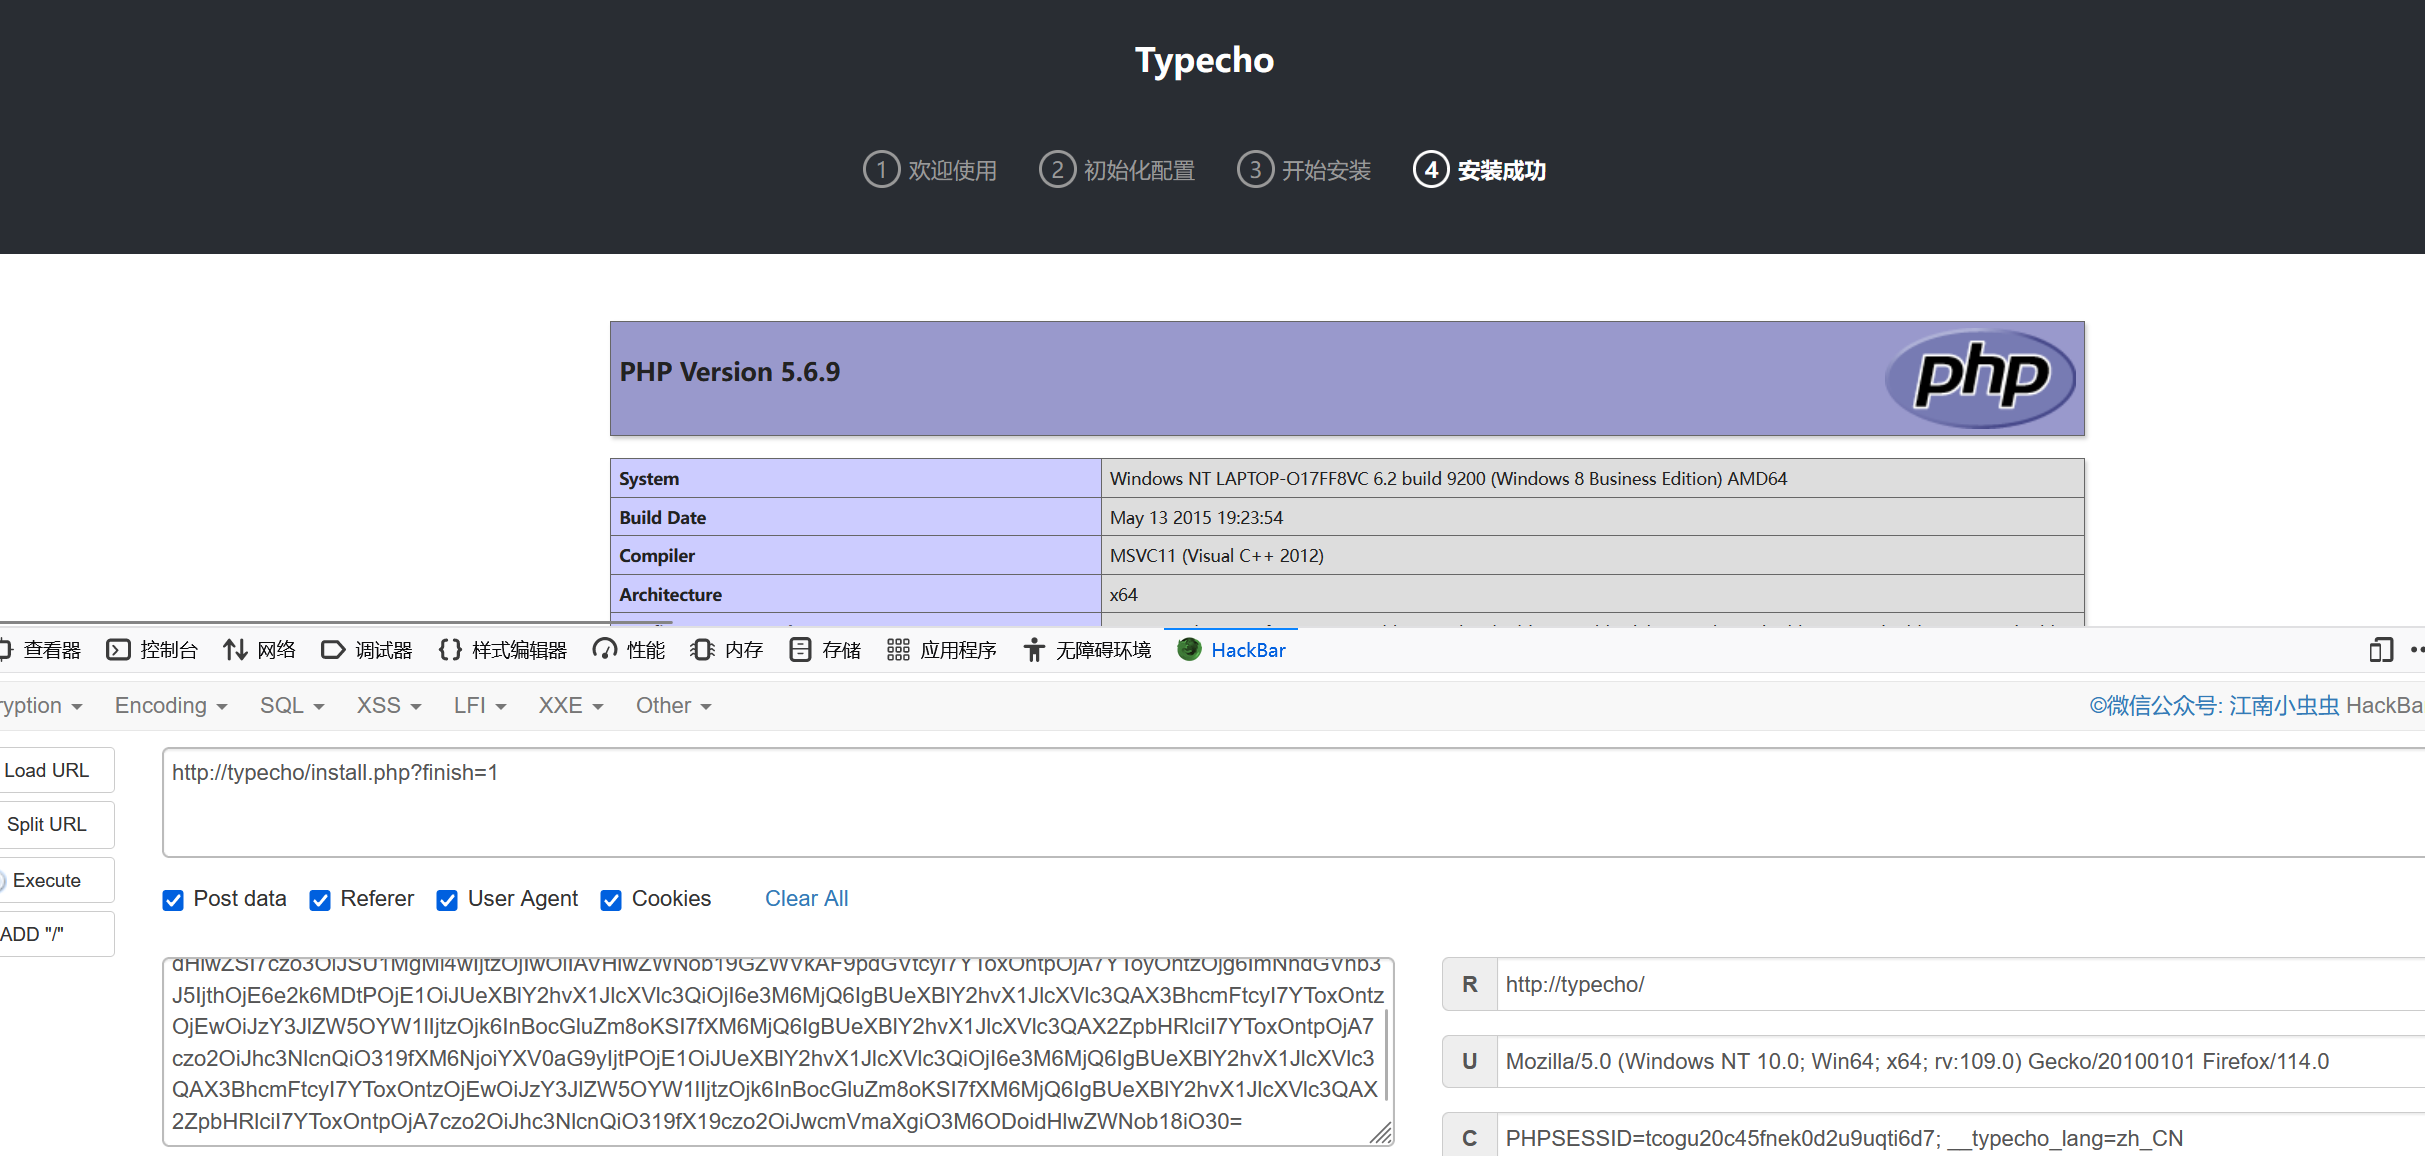Click the PHP logo image
The height and width of the screenshot is (1156, 2425).
(x=1979, y=378)
